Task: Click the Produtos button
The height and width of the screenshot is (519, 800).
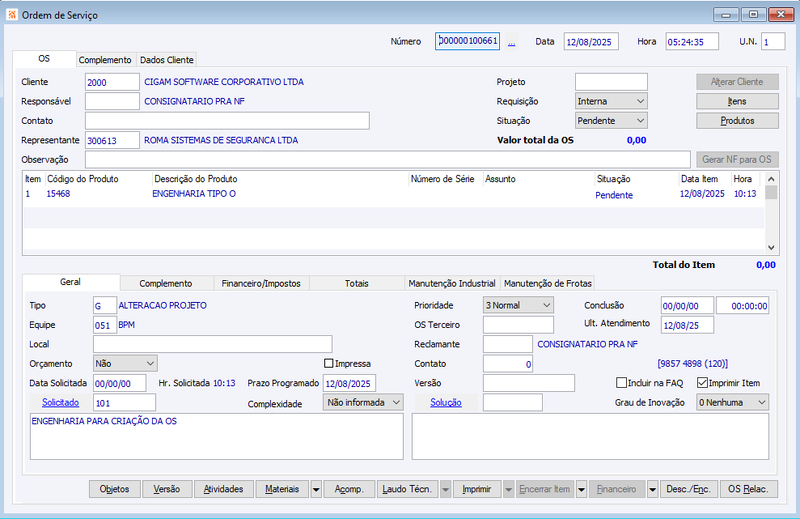Action: point(737,121)
